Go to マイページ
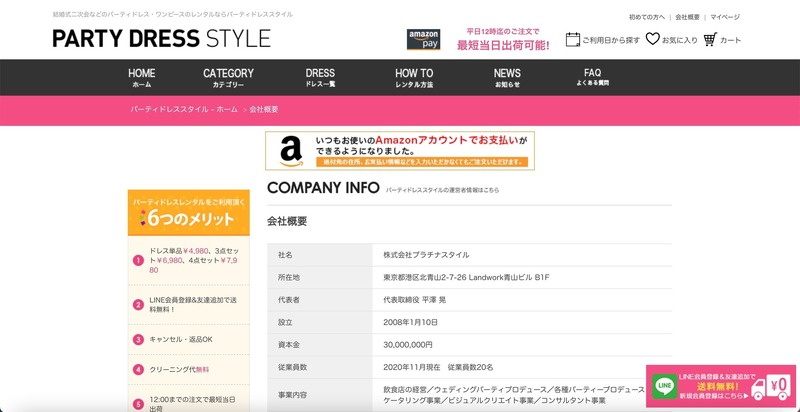This screenshot has height=412, width=800. click(725, 17)
